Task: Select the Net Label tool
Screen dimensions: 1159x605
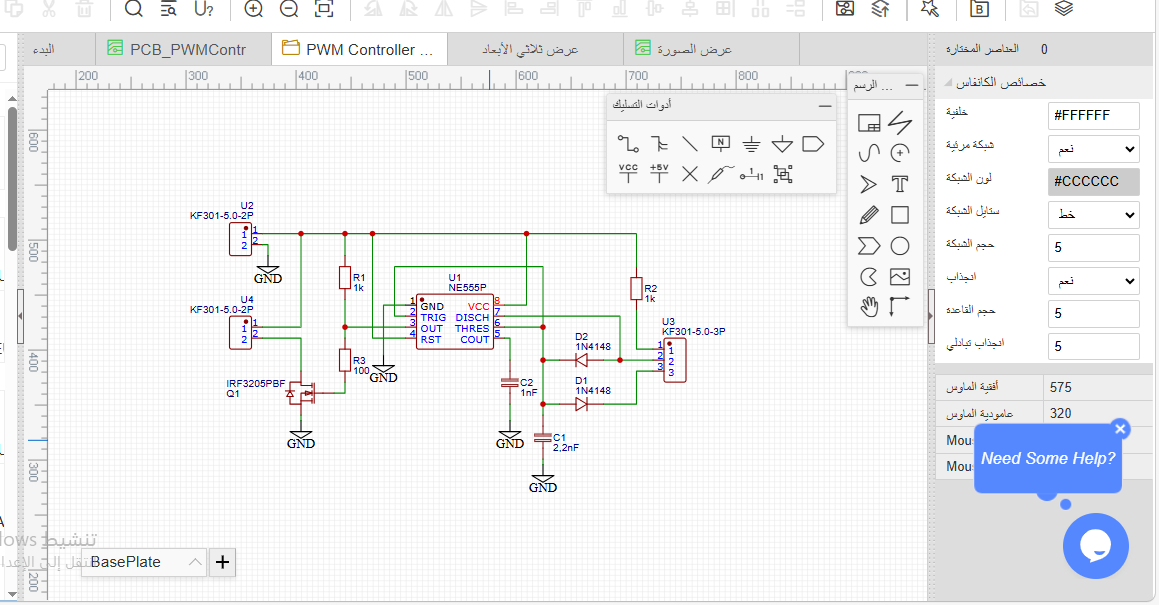Action: (720, 143)
